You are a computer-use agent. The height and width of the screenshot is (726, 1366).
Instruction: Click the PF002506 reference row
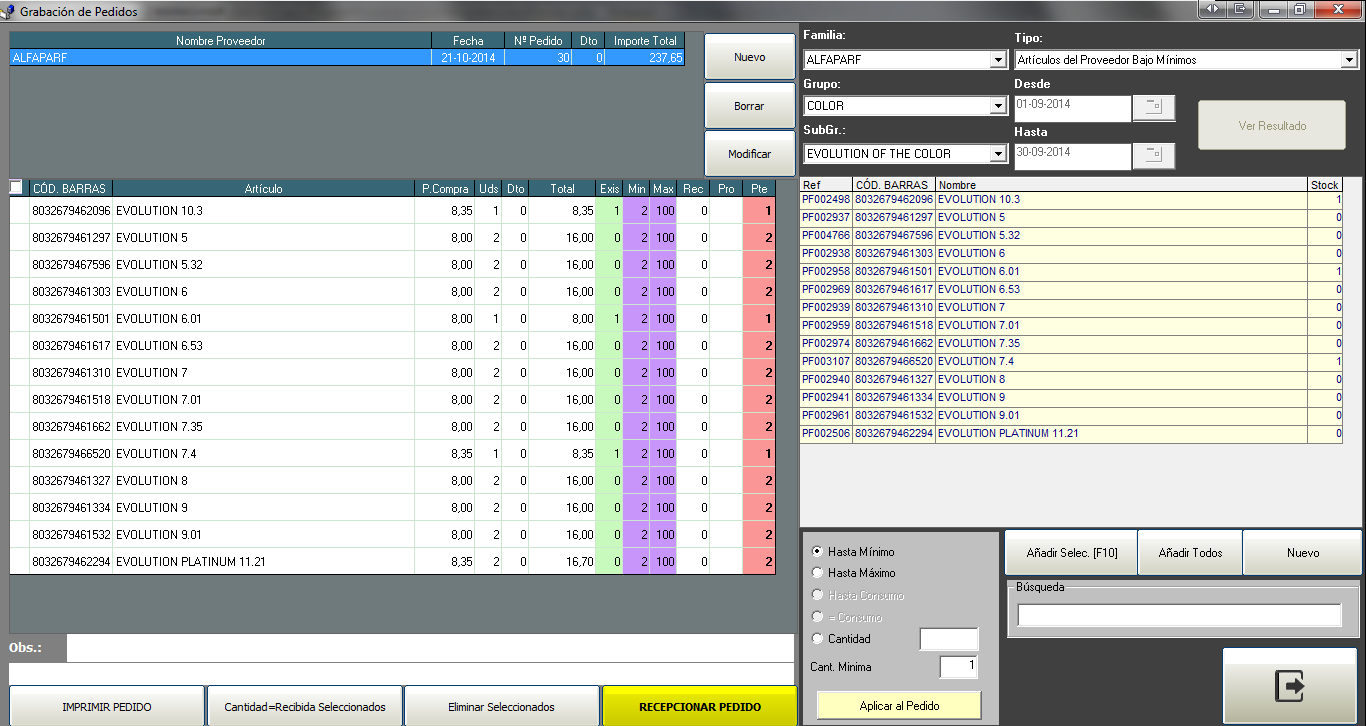click(1071, 434)
